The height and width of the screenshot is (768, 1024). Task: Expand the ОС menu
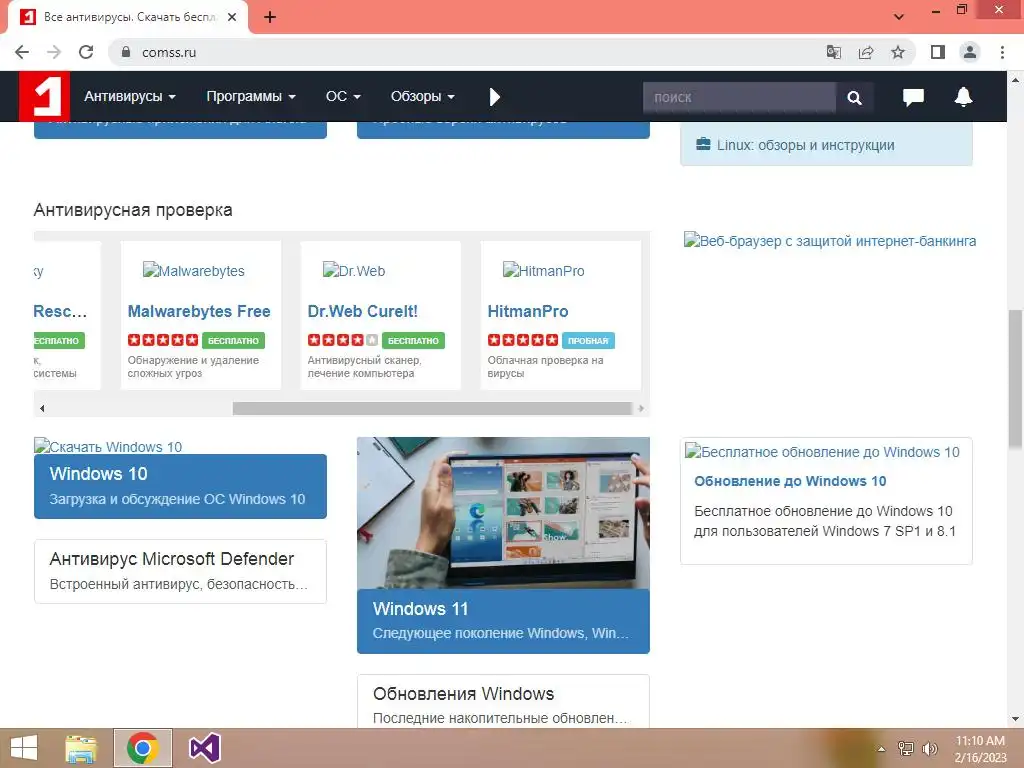click(343, 97)
